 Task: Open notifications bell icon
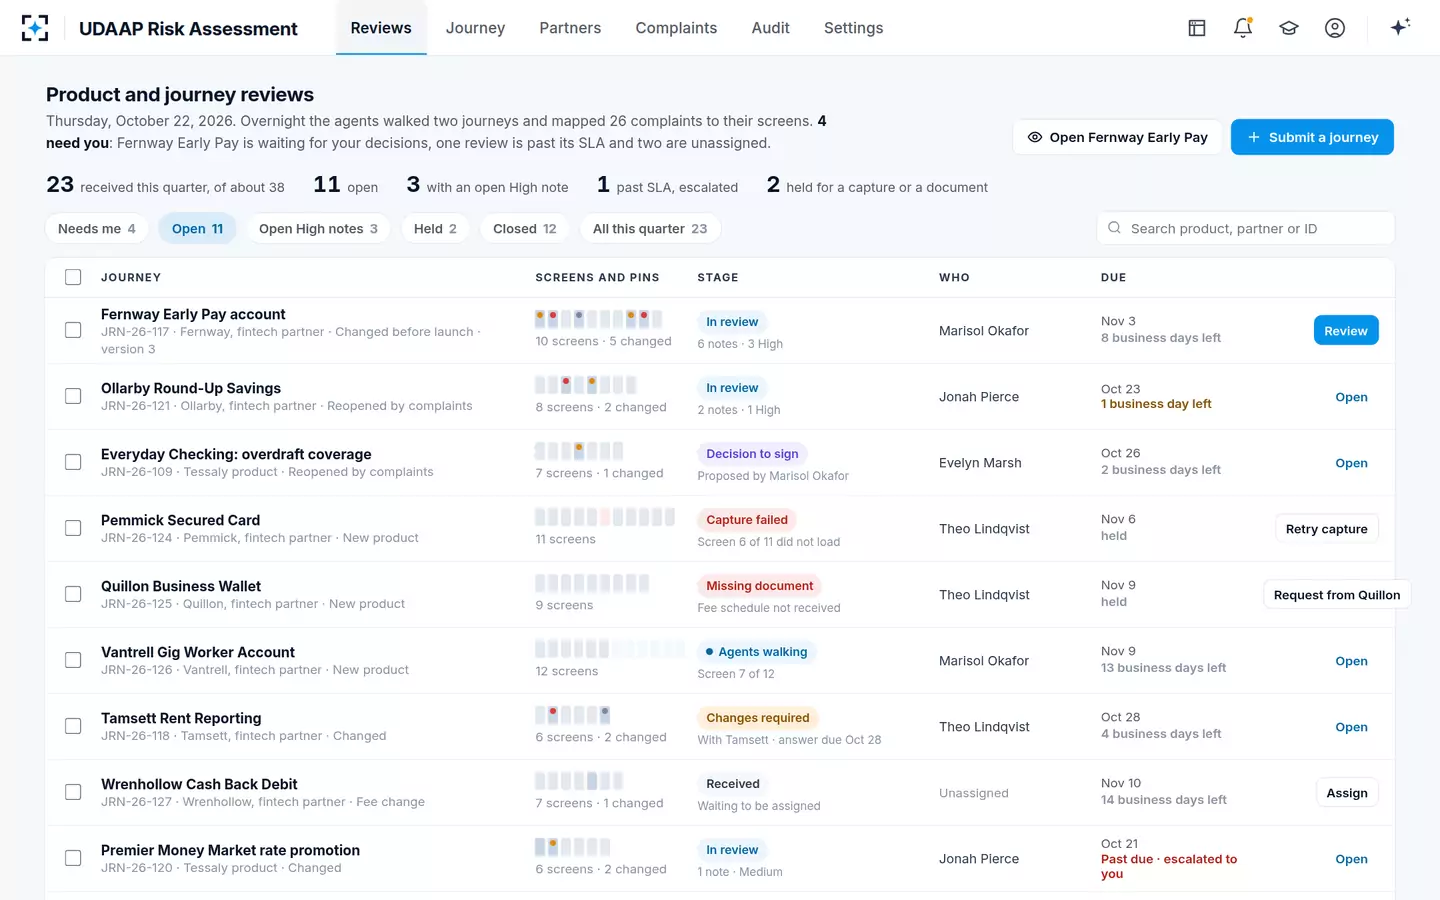click(1243, 28)
